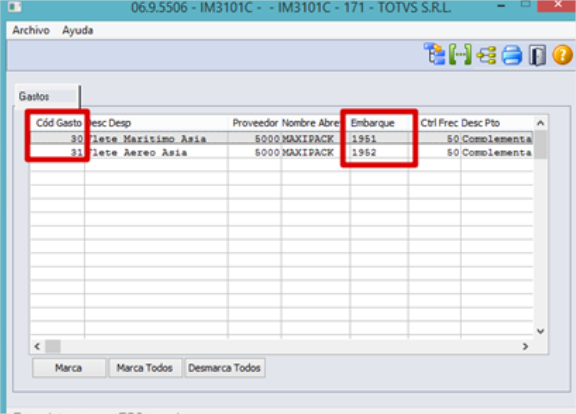Click the horizontal scrollbar thumb
This screenshot has width=576, height=414.
click(53, 346)
